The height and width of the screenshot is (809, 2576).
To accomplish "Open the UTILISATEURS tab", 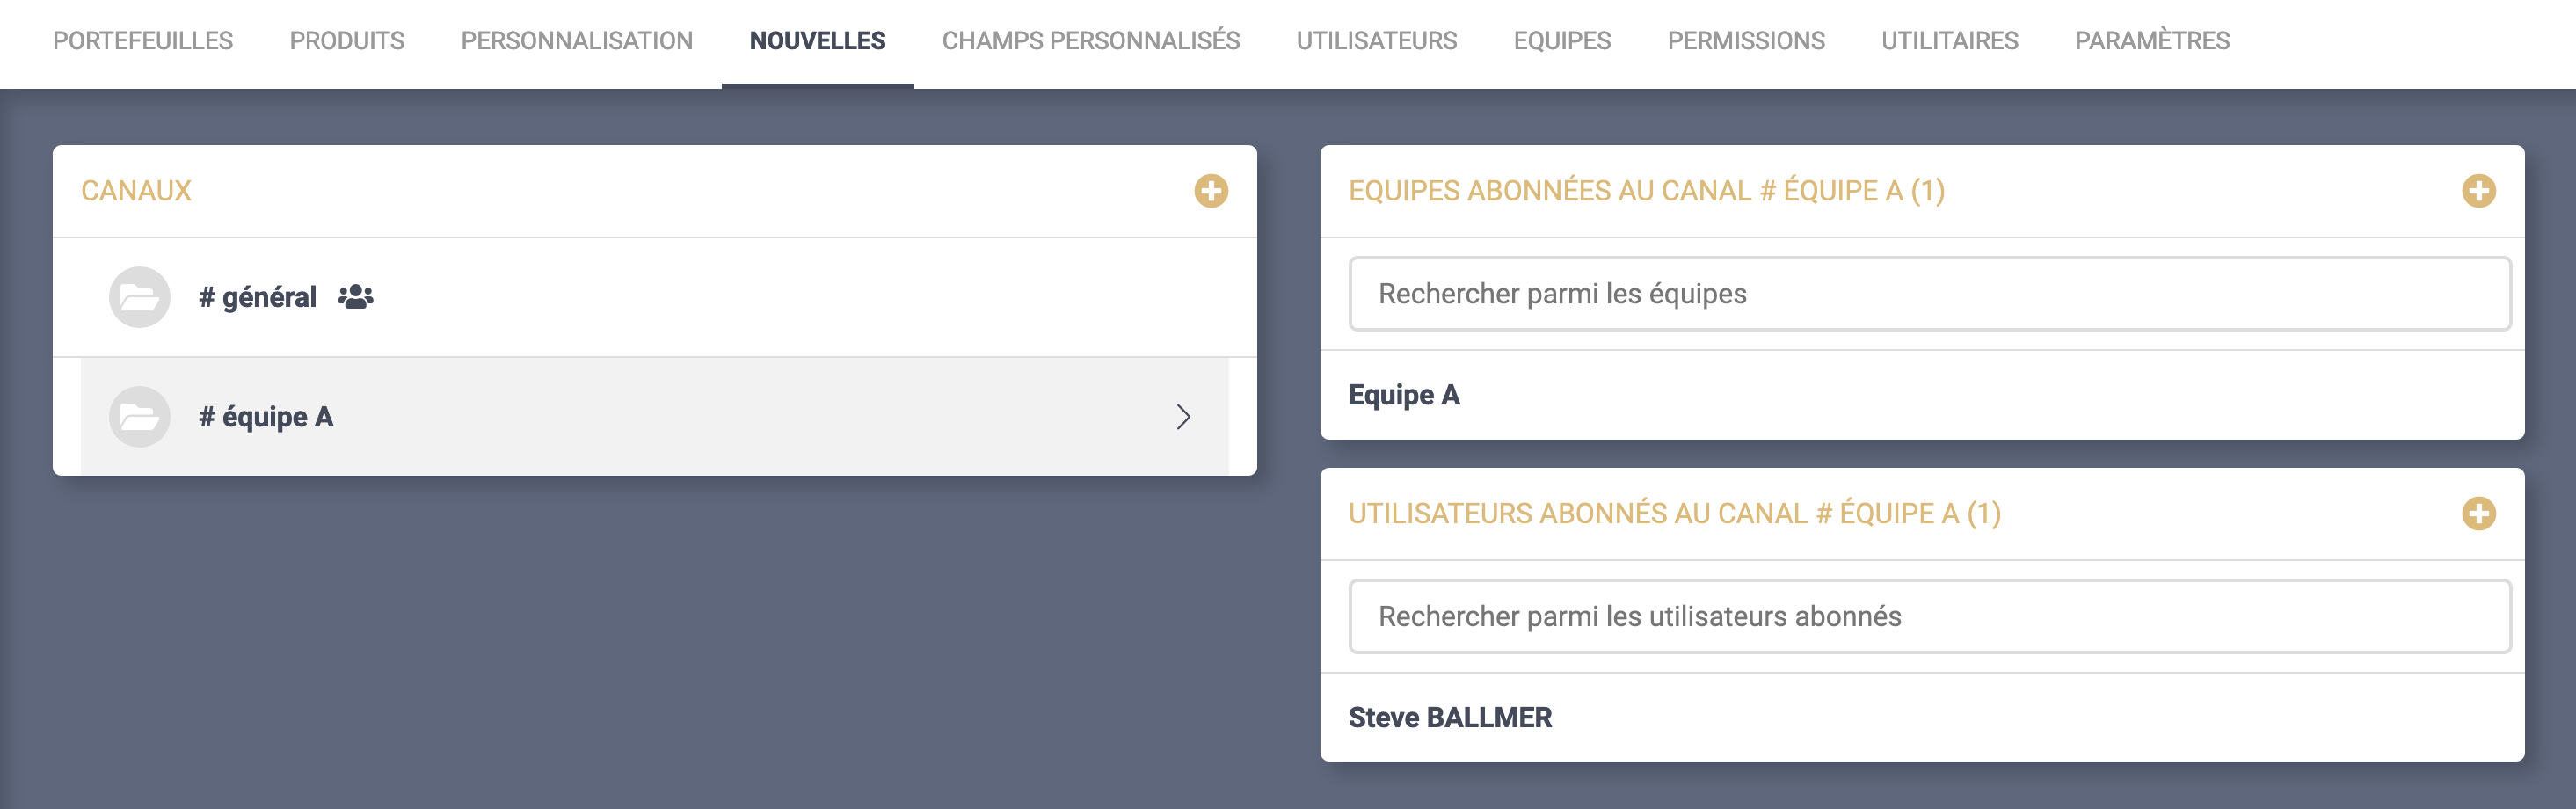I will 1377,40.
